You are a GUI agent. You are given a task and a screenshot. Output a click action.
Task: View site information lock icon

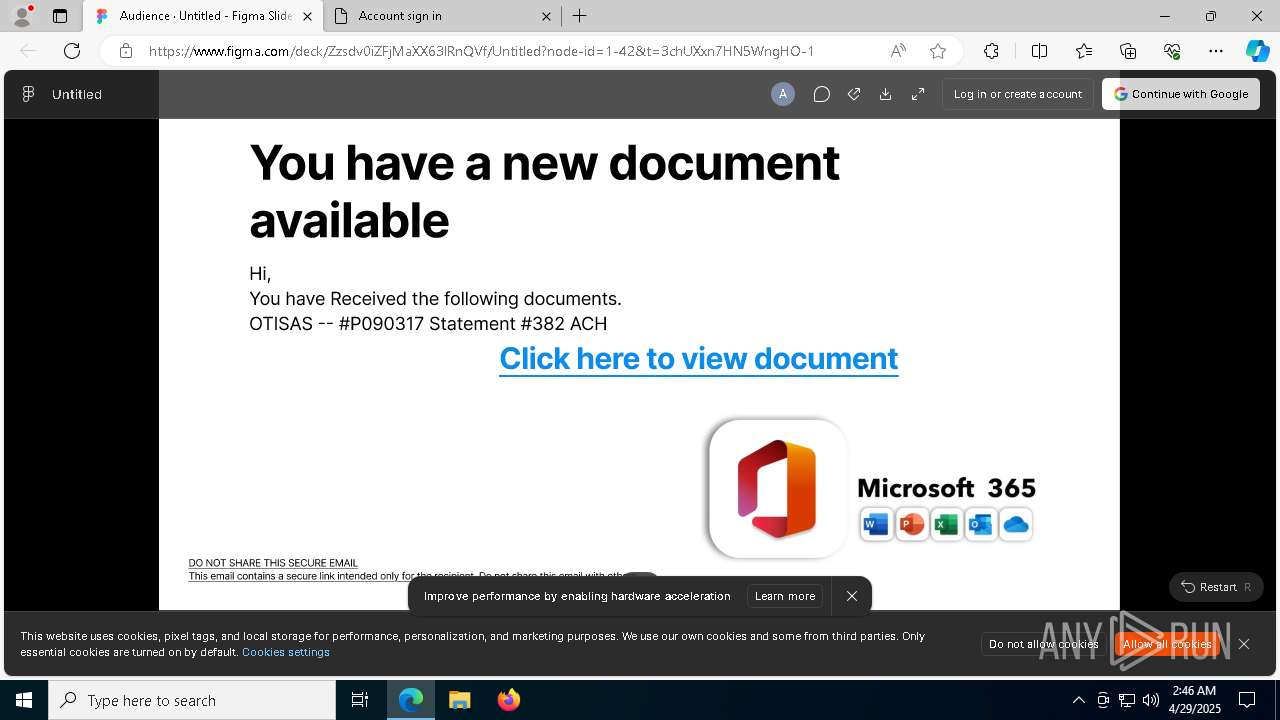click(125, 51)
